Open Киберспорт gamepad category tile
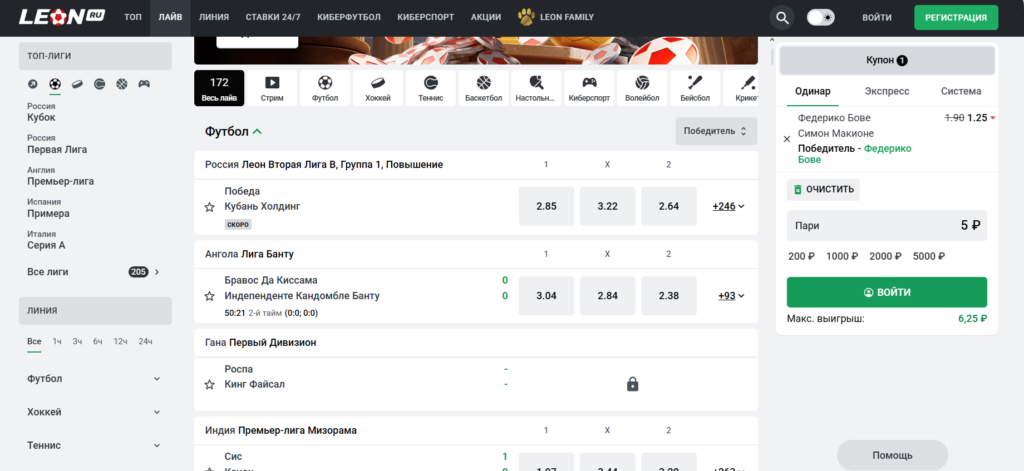The image size is (1024, 471). point(590,88)
